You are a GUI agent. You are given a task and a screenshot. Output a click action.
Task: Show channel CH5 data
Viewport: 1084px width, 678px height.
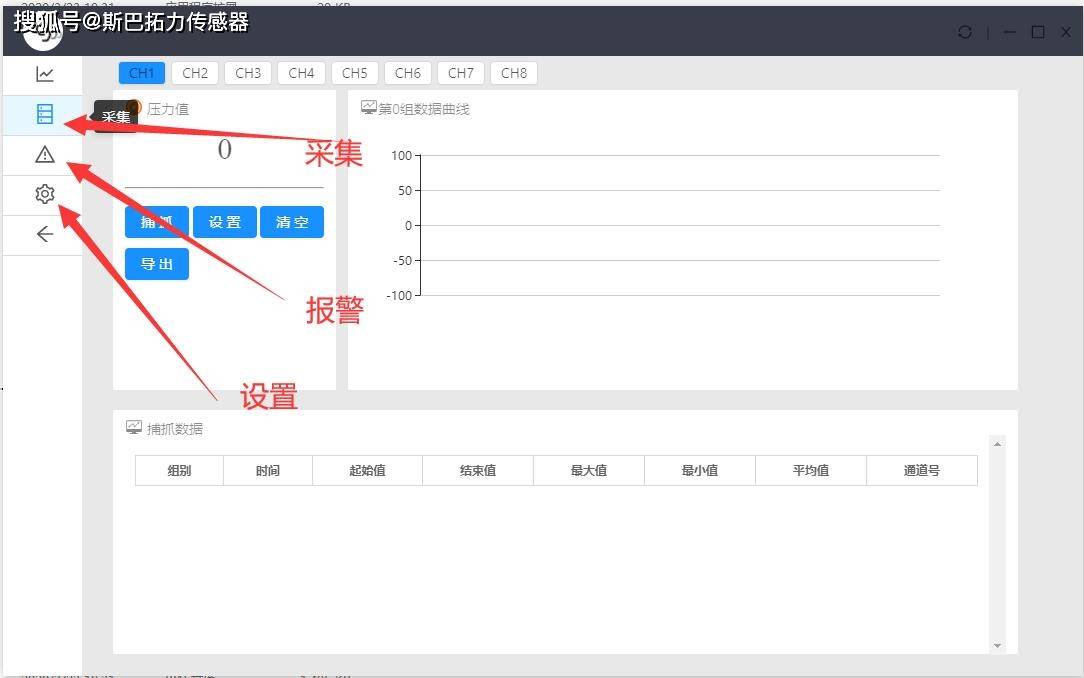point(355,73)
